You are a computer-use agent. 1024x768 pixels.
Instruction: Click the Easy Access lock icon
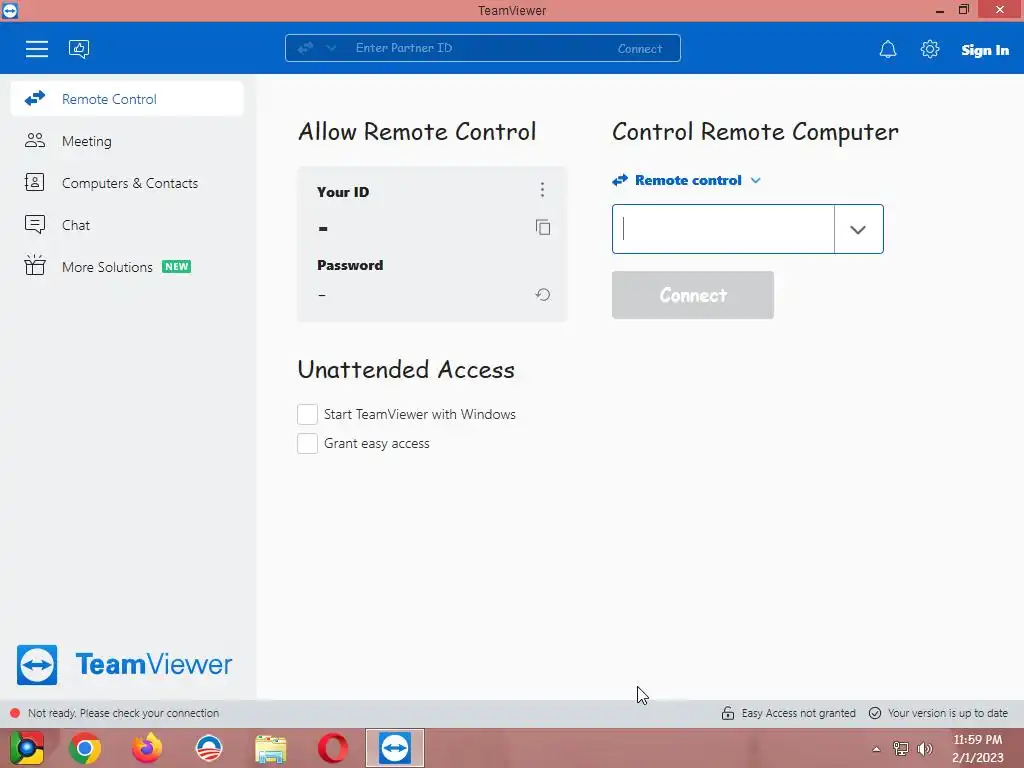(x=728, y=713)
